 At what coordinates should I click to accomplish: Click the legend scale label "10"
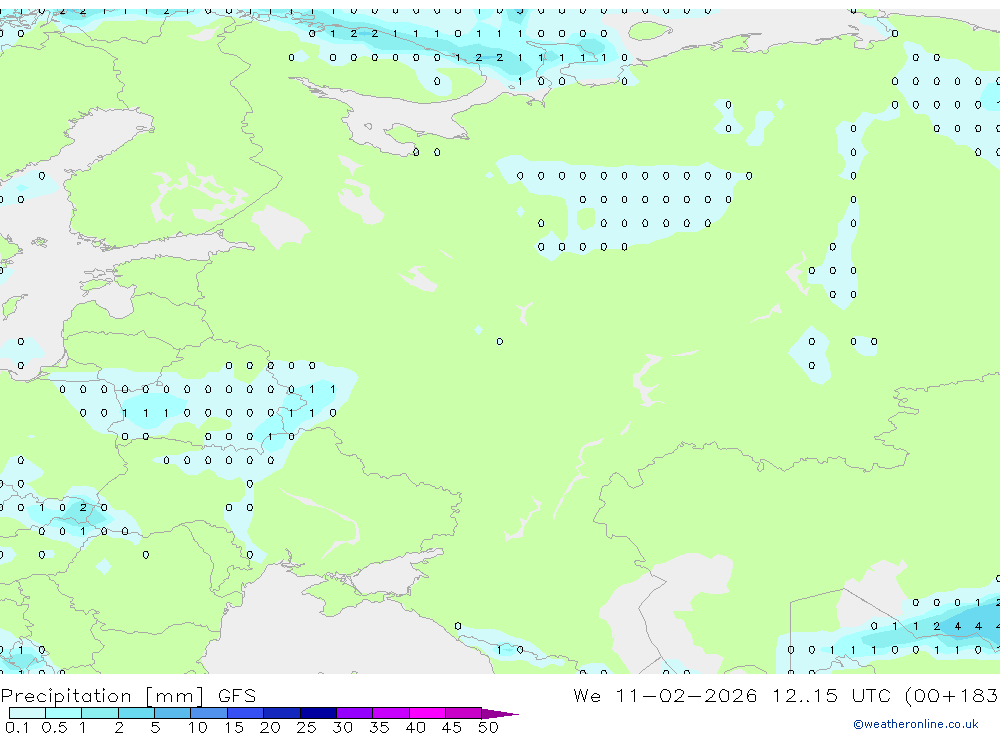click(198, 727)
